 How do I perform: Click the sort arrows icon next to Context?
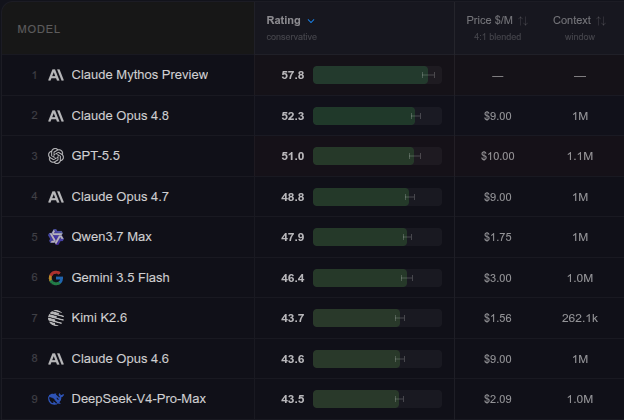[601, 21]
